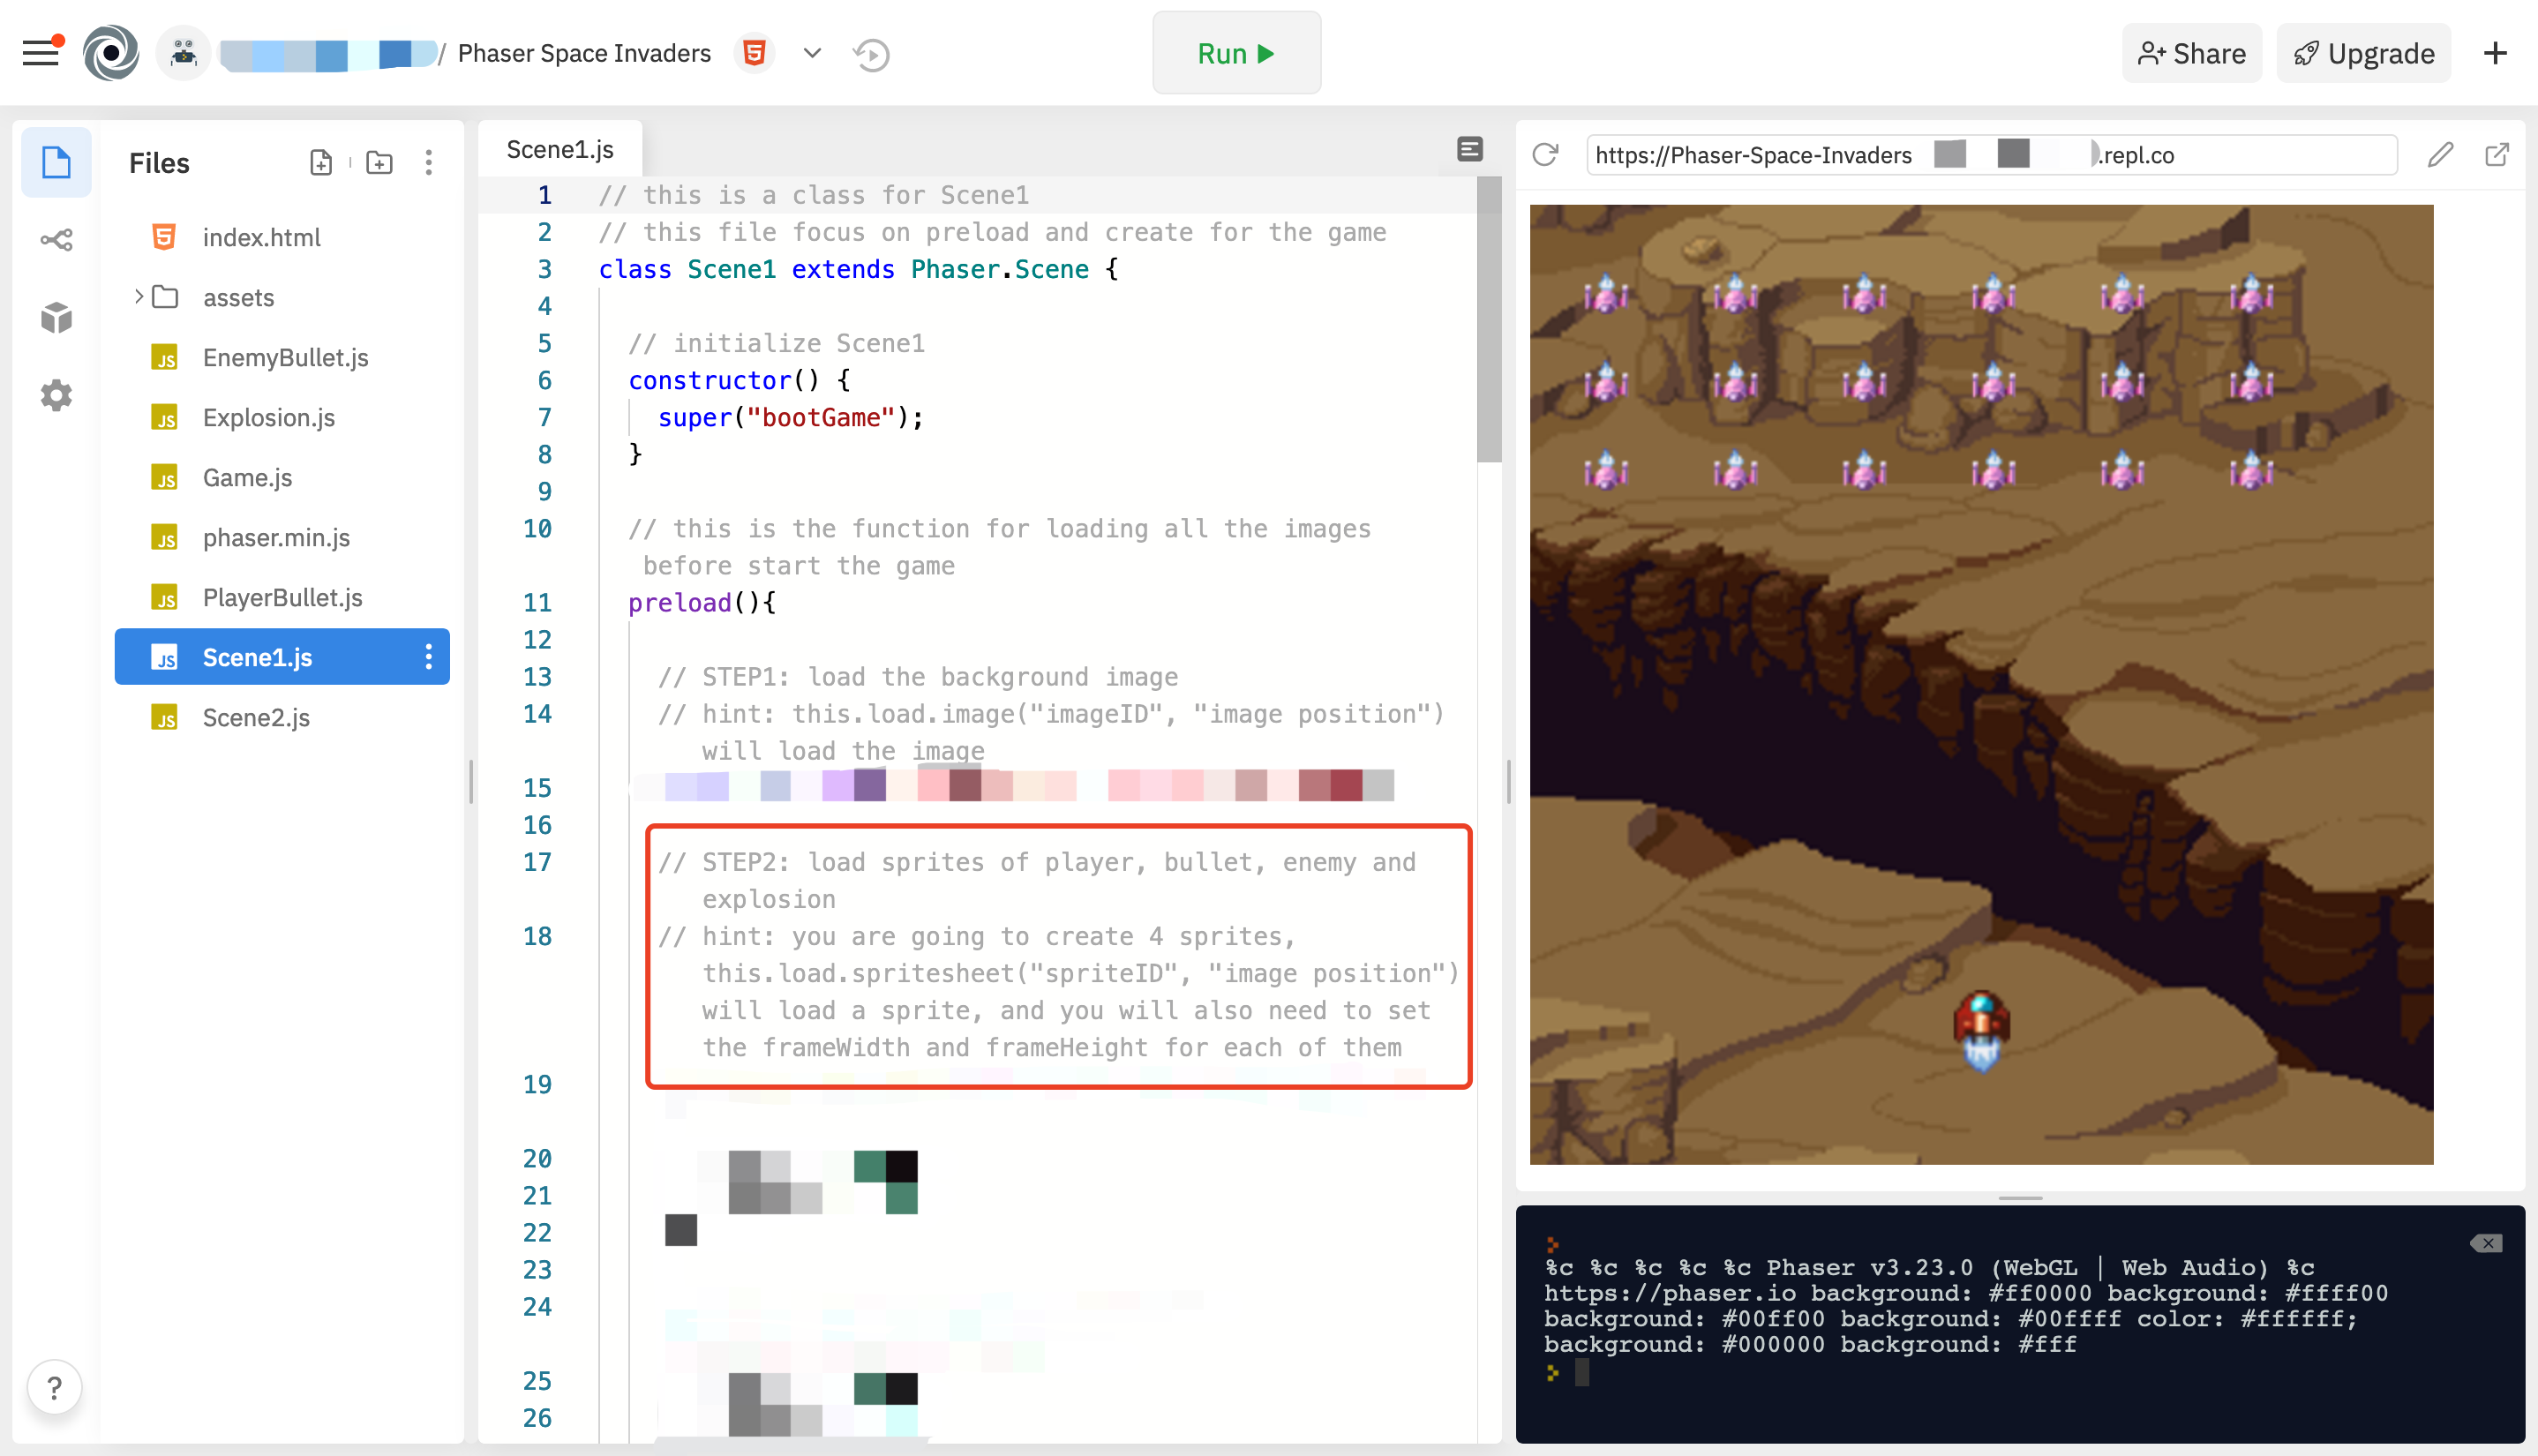Screen dimensions: 2538x1456
Task: Open the Packages cube icon
Action: [56, 318]
